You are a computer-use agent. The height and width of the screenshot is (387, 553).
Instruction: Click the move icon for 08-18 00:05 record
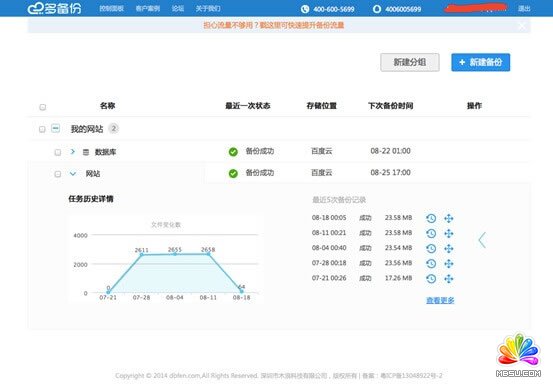[449, 218]
